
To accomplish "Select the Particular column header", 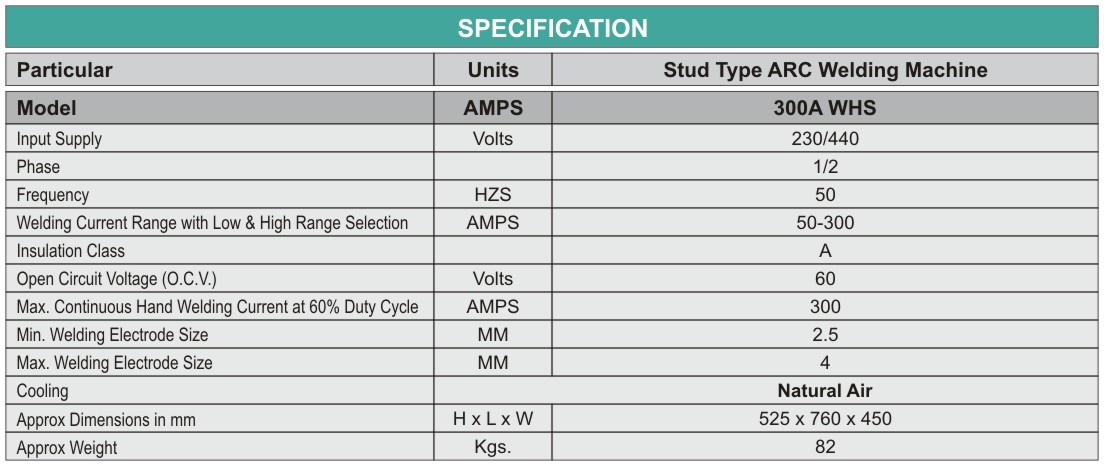I will click(x=65, y=70).
